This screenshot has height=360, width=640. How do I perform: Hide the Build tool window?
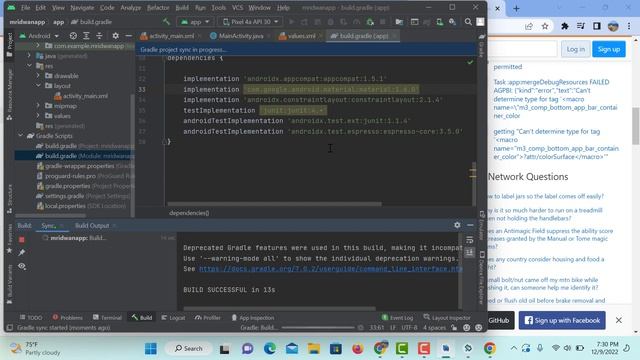pos(470,225)
